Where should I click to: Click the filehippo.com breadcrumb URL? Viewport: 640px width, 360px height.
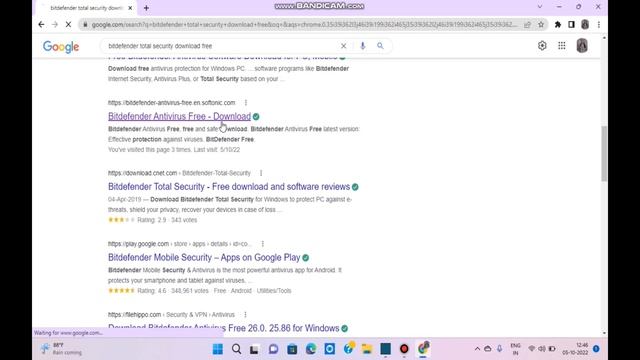171,314
